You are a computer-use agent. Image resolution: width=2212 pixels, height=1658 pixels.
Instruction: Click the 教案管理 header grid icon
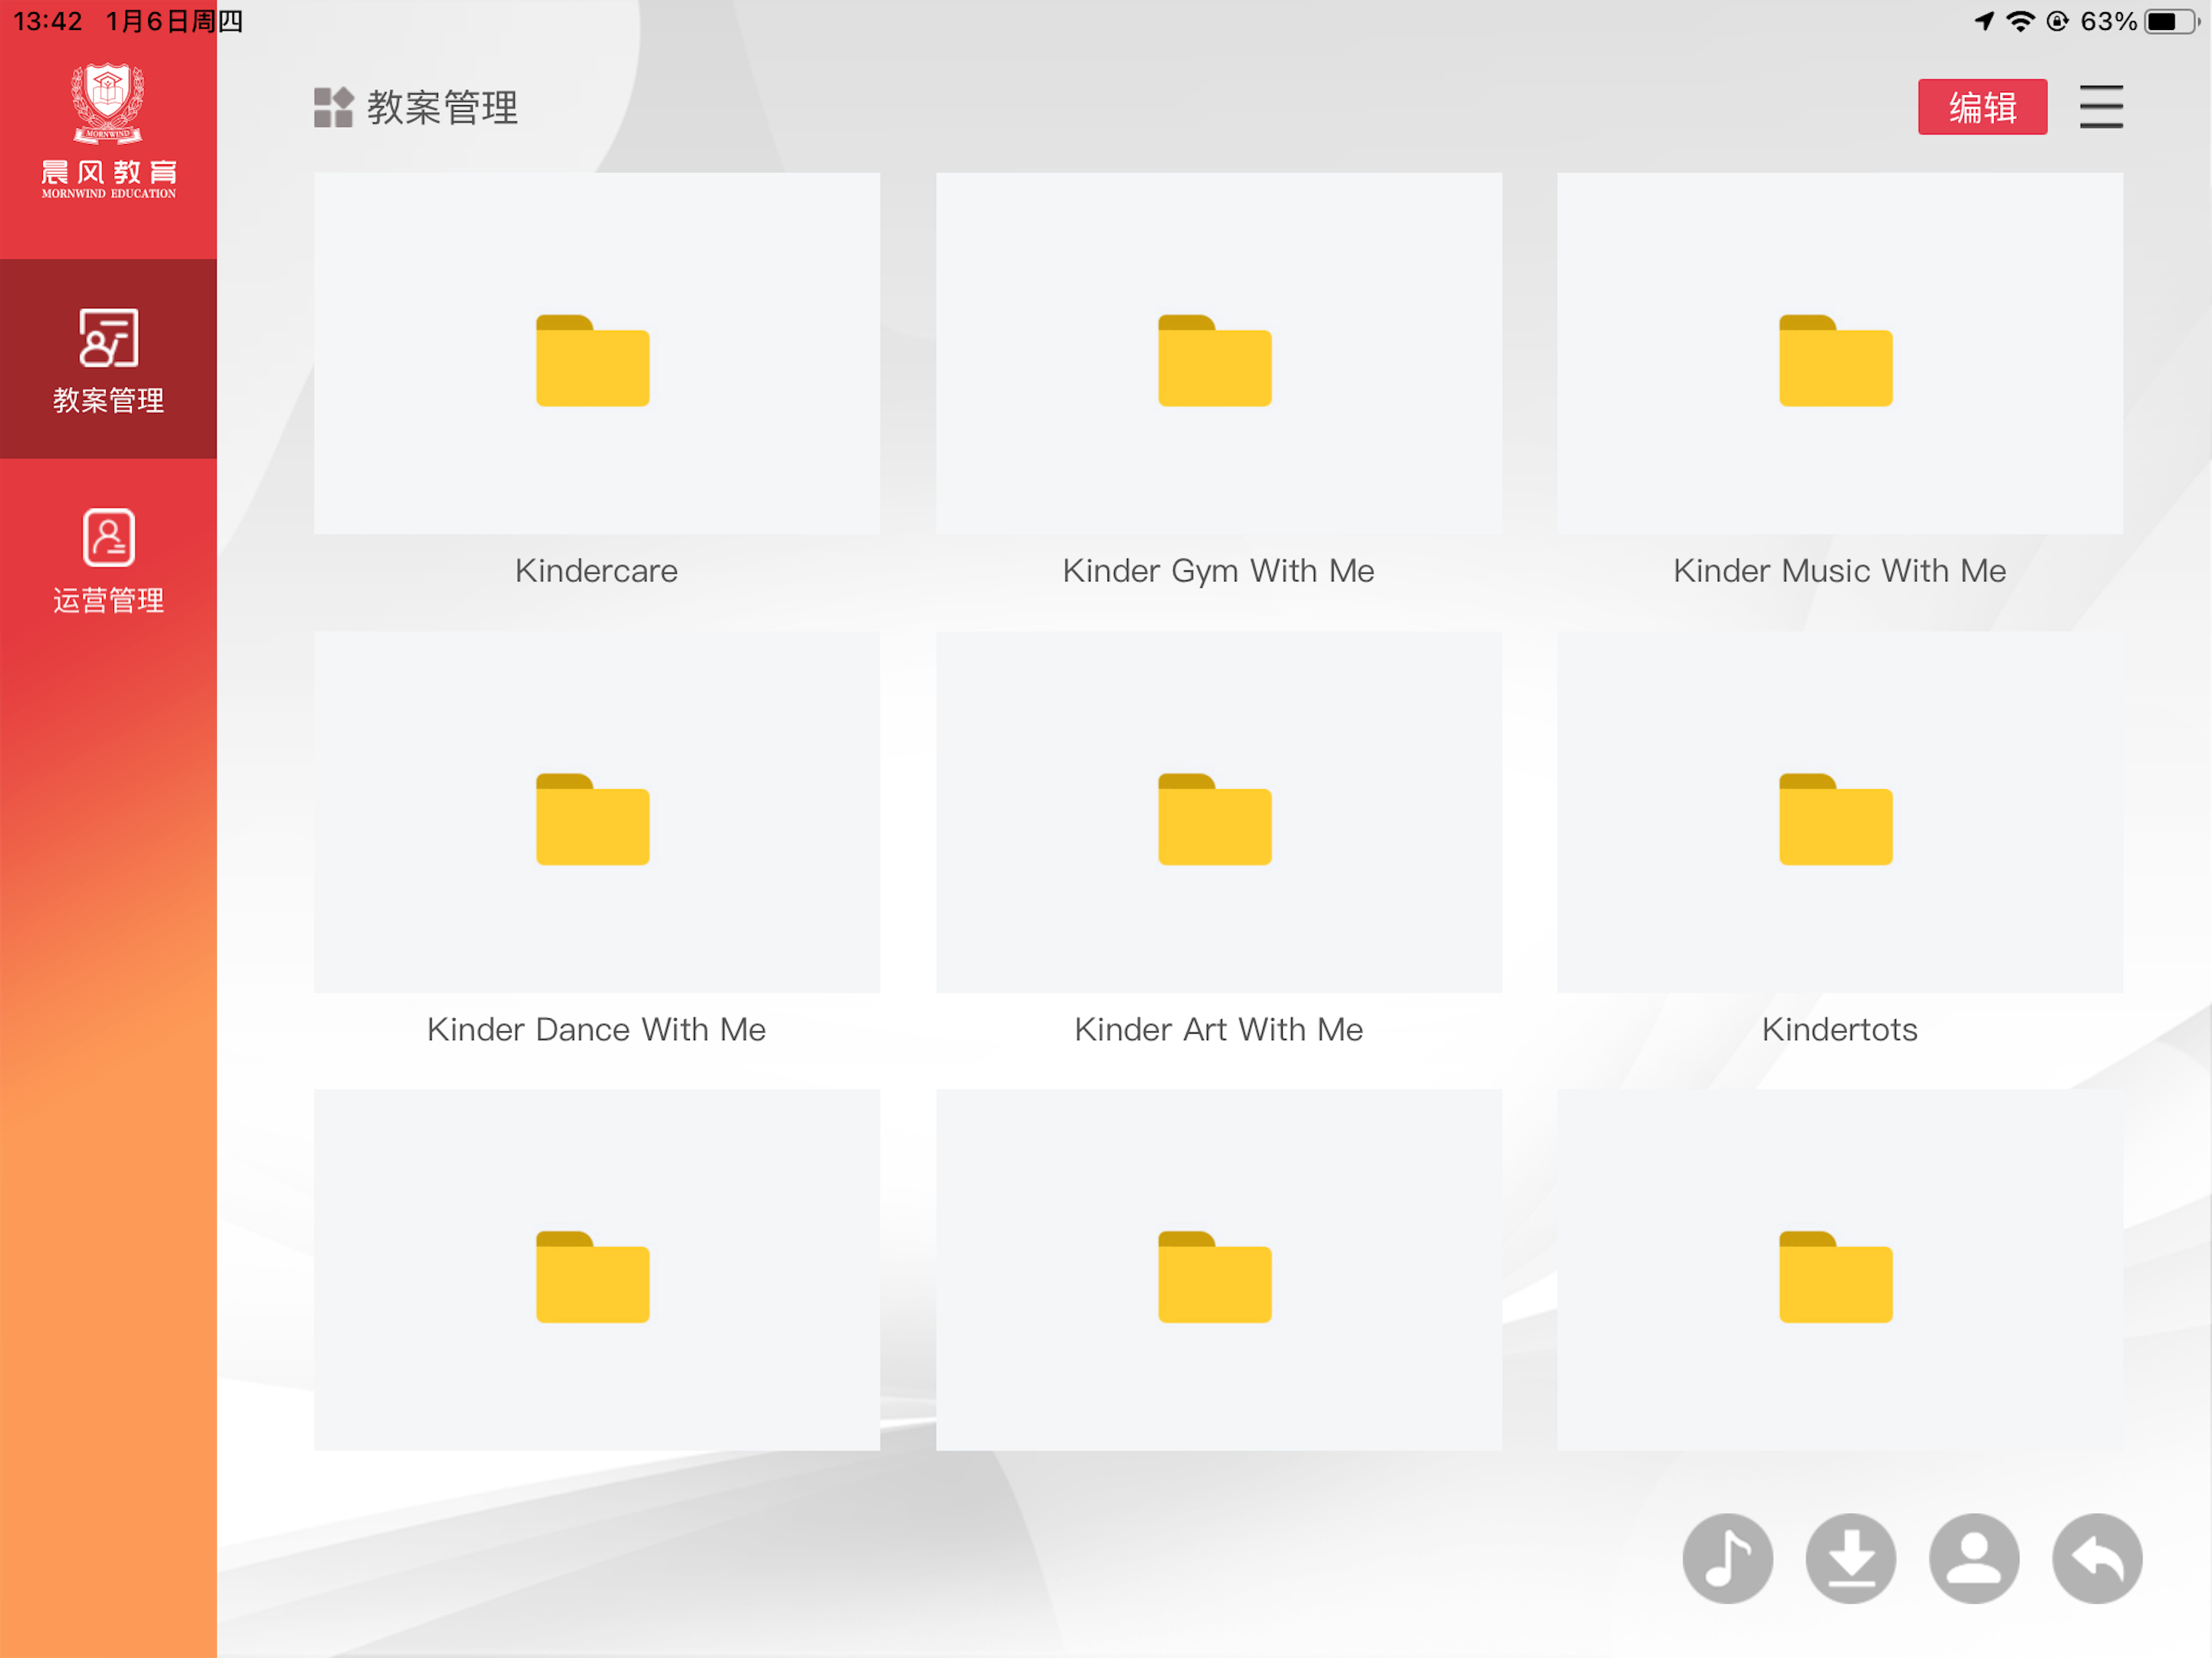333,107
